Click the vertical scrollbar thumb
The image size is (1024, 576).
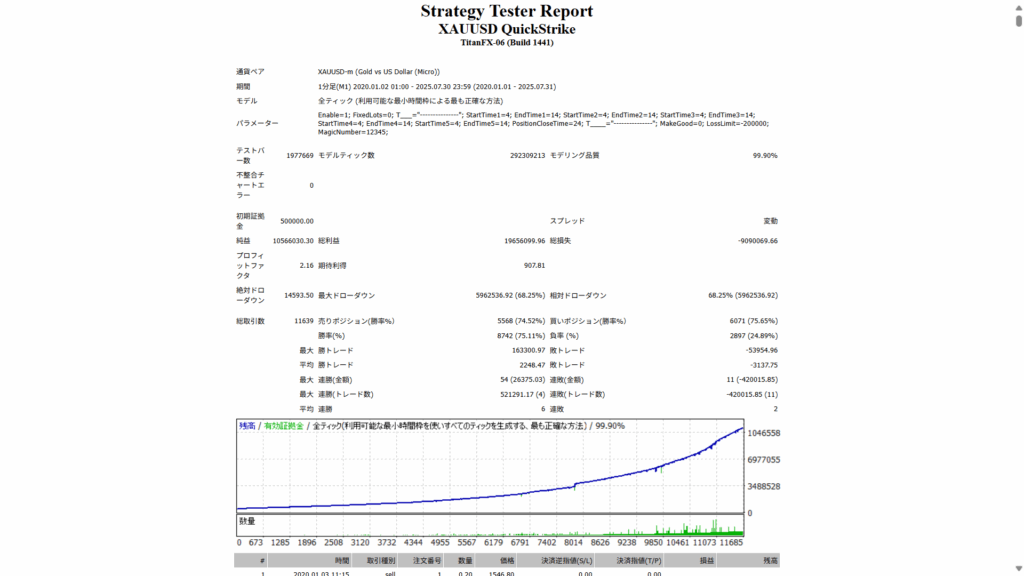1018,20
